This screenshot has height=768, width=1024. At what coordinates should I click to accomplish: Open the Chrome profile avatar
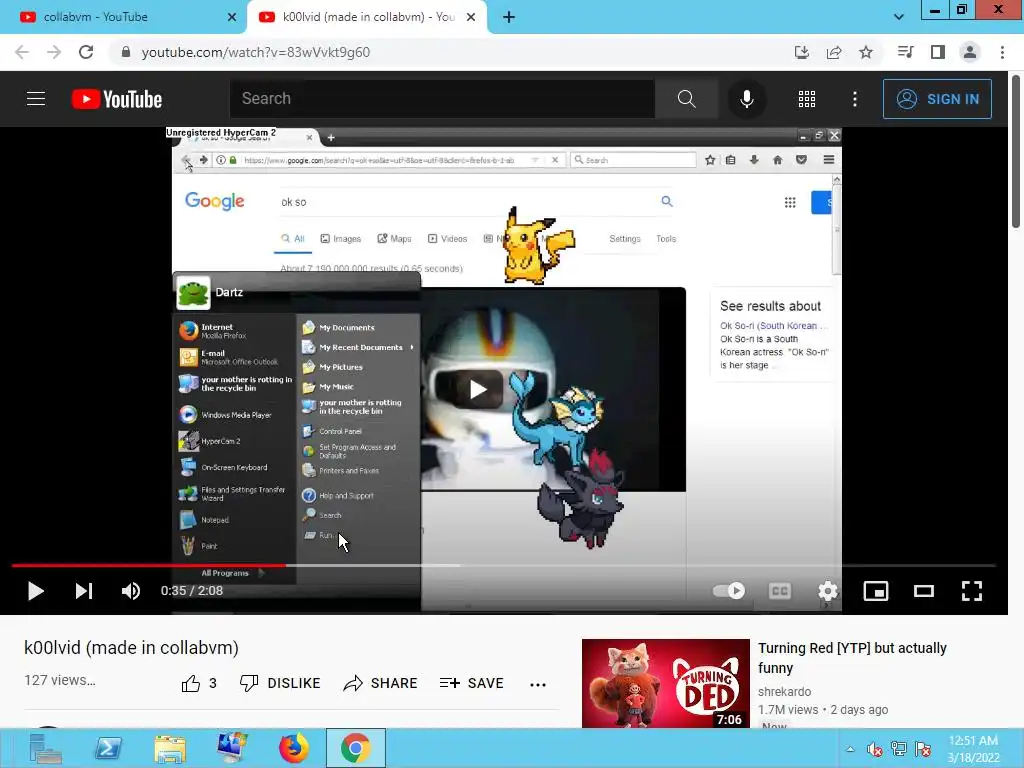pos(970,52)
